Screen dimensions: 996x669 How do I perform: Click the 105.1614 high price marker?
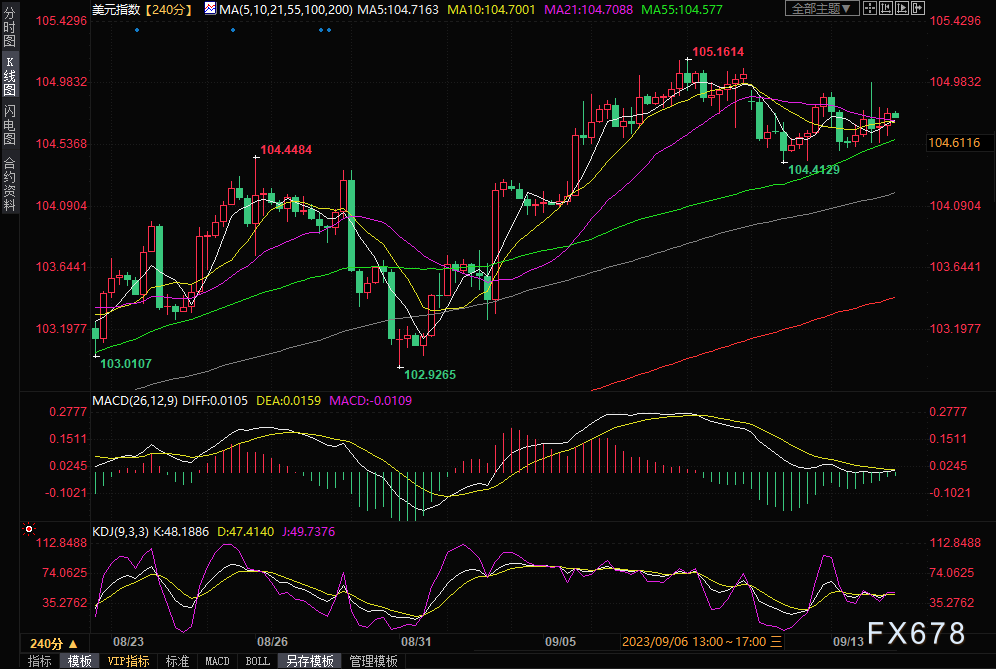click(x=718, y=51)
